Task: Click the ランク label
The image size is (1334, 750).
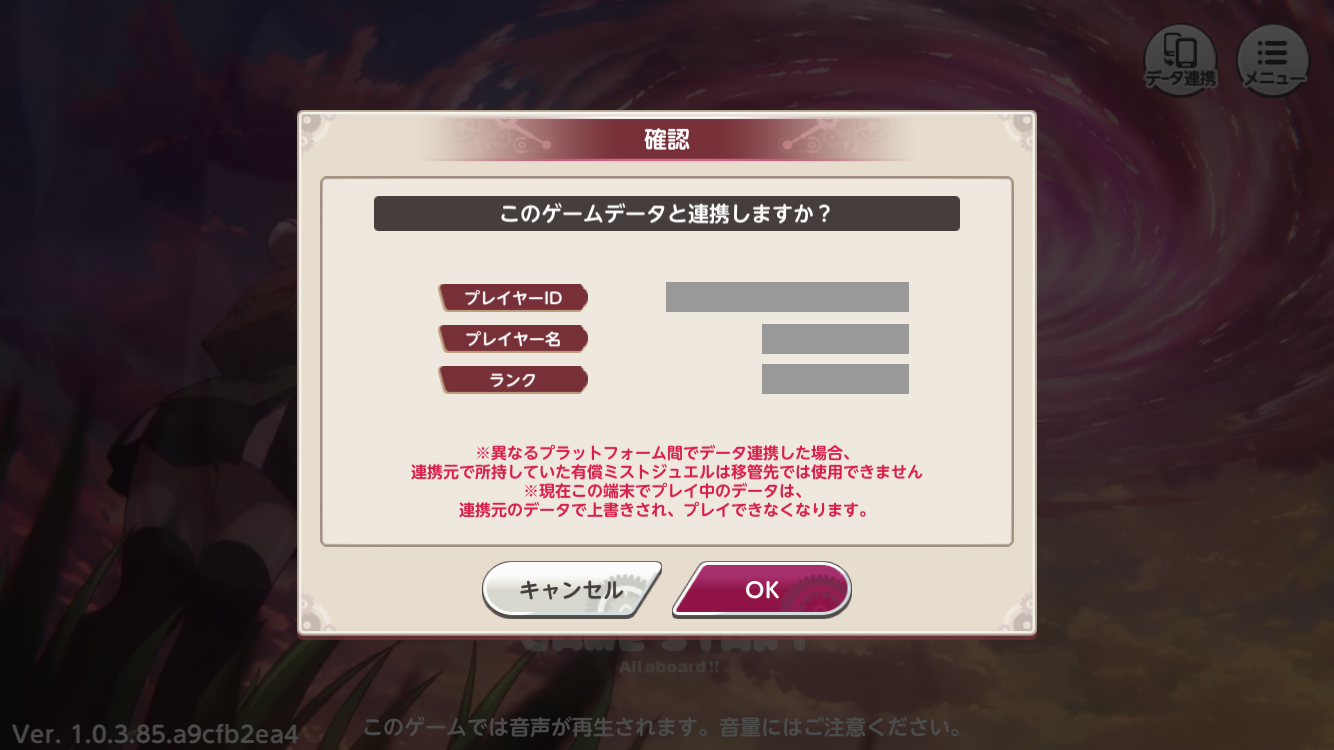Action: pos(513,380)
